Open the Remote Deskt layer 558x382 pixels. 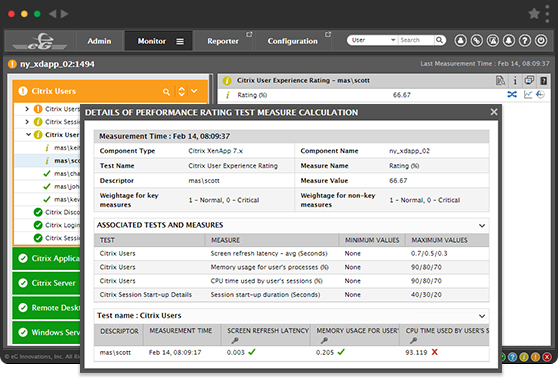pyautogui.click(x=46, y=308)
